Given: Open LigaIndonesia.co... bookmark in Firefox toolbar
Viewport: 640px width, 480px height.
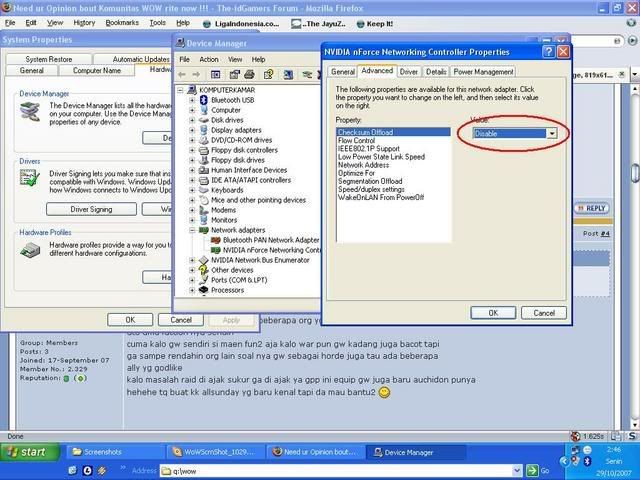Looking at the screenshot, I should pyautogui.click(x=242, y=24).
